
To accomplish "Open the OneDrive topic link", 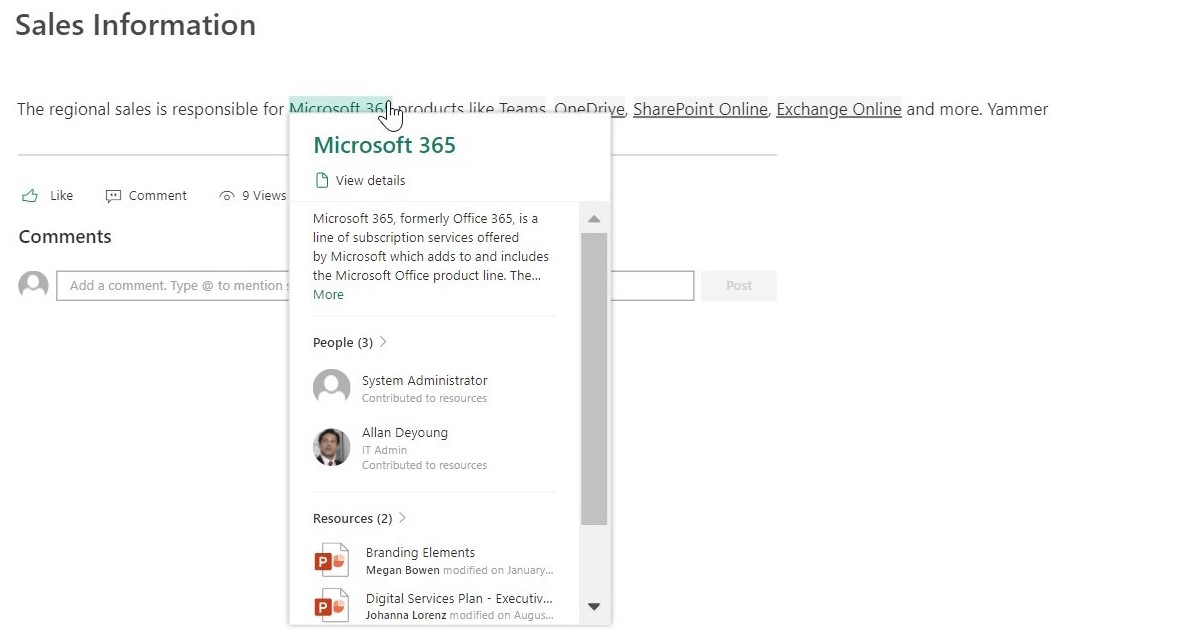I will coord(590,109).
